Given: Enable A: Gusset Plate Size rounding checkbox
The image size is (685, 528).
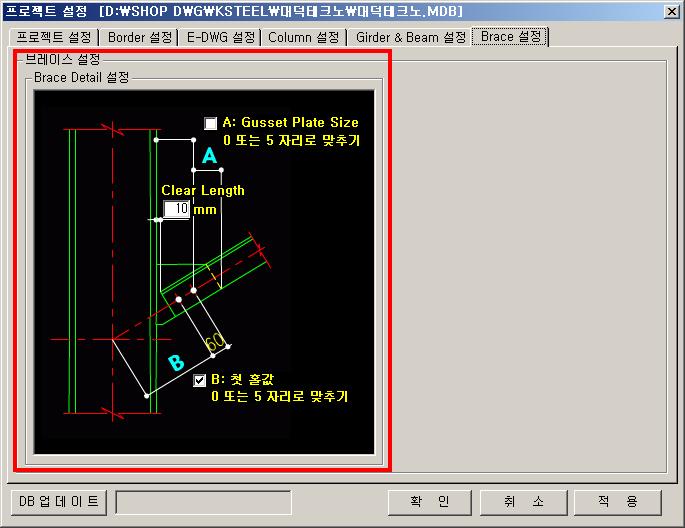Looking at the screenshot, I should point(210,124).
